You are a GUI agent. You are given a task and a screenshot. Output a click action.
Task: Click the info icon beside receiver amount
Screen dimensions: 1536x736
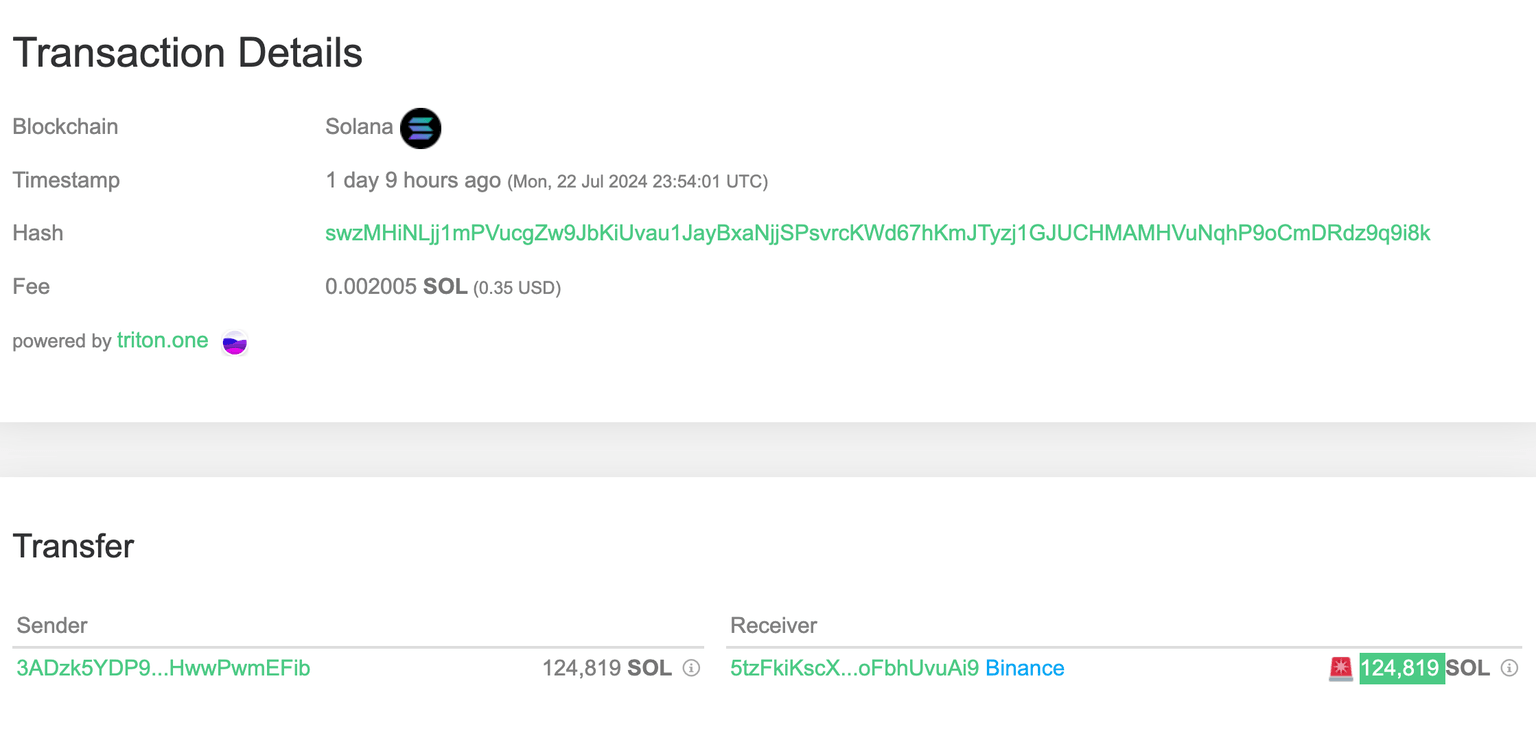pyautogui.click(x=1510, y=668)
